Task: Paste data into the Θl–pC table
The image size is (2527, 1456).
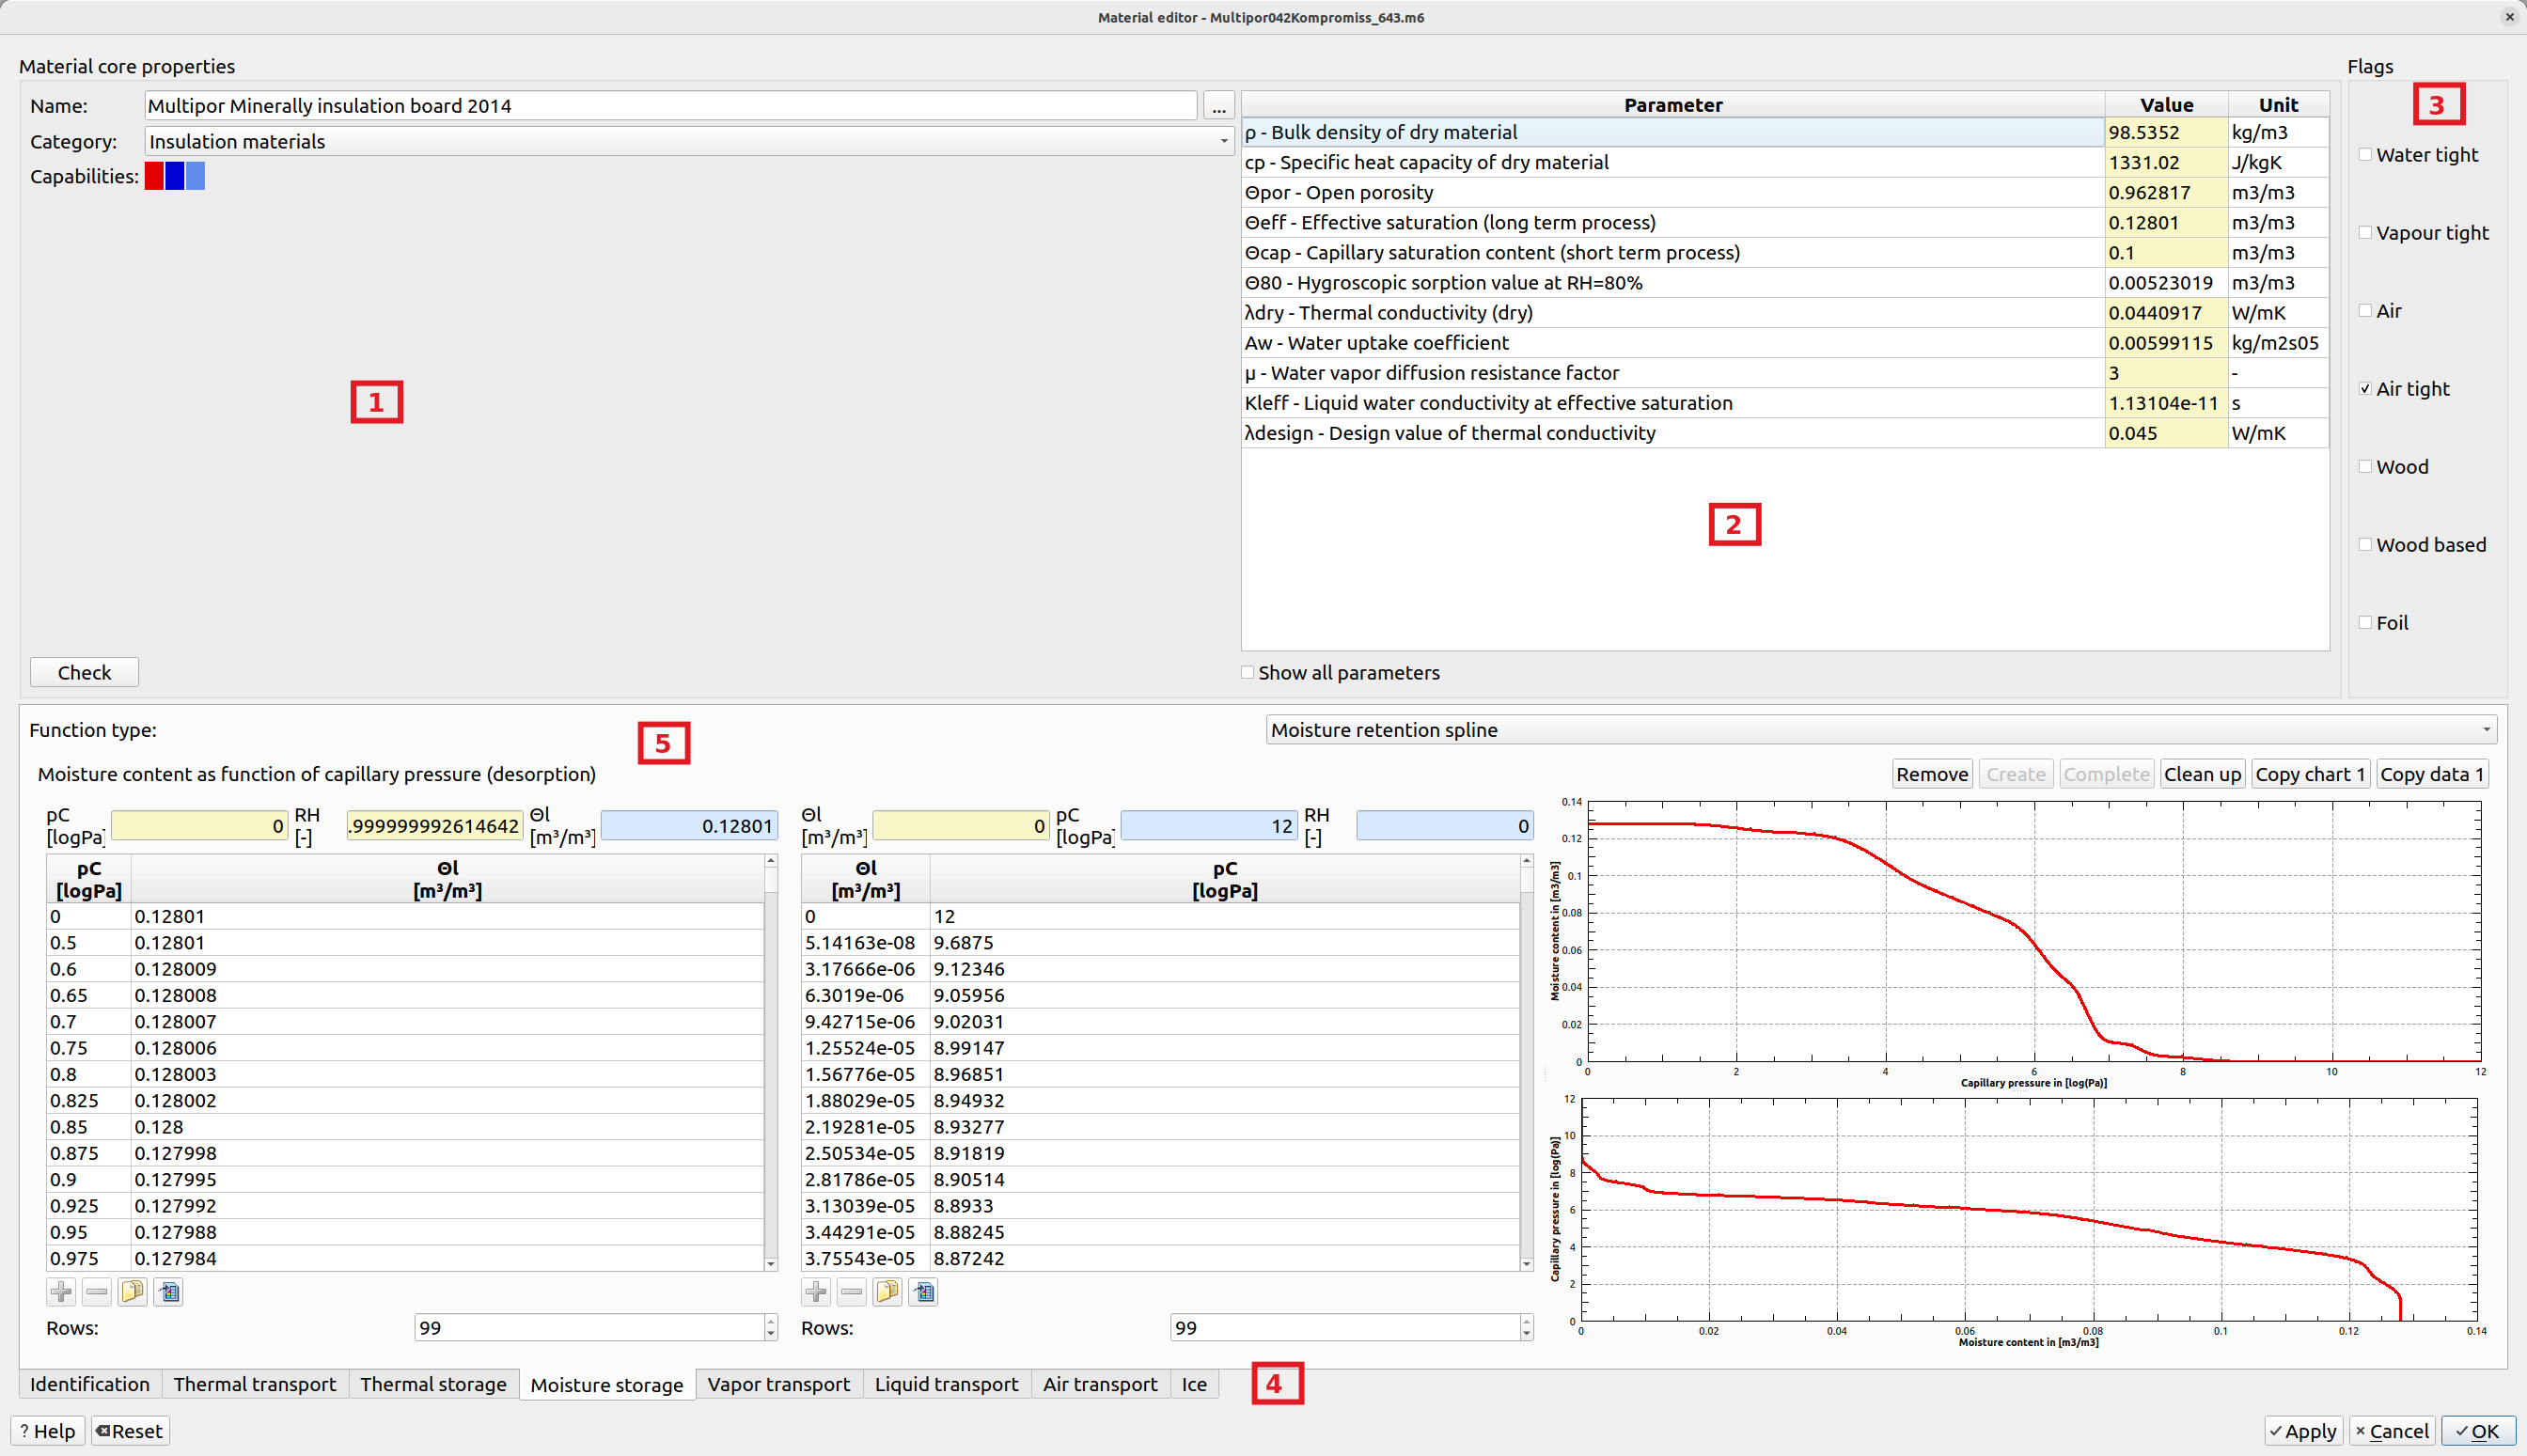Action: [923, 1292]
